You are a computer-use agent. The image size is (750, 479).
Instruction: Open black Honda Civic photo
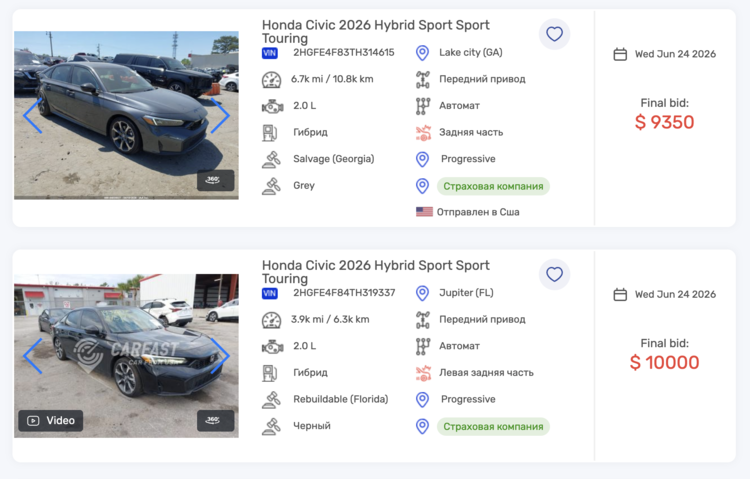pos(126,356)
